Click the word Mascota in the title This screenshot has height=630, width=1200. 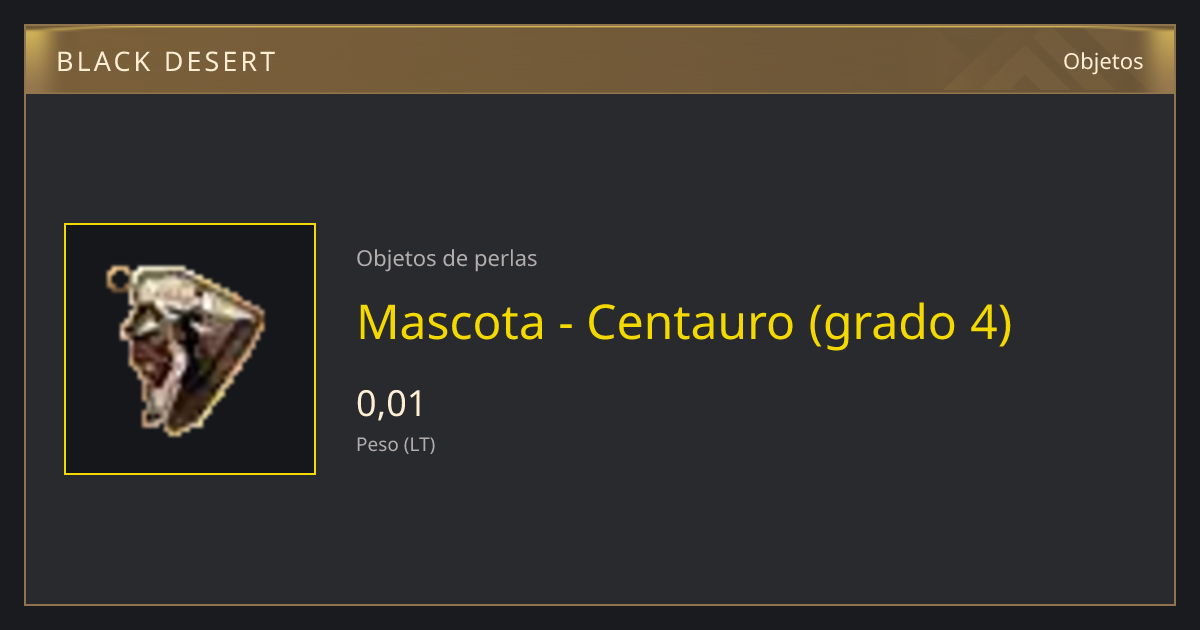click(451, 322)
